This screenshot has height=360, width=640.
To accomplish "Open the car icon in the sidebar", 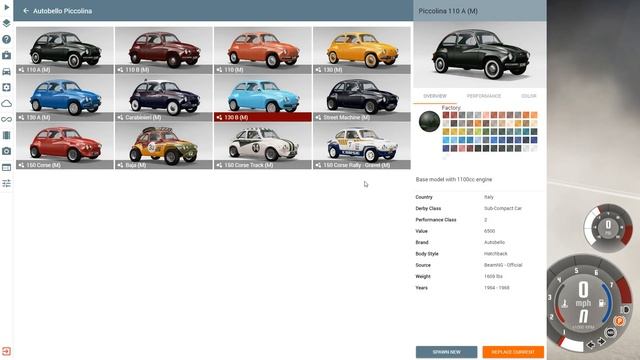I will click(7, 71).
